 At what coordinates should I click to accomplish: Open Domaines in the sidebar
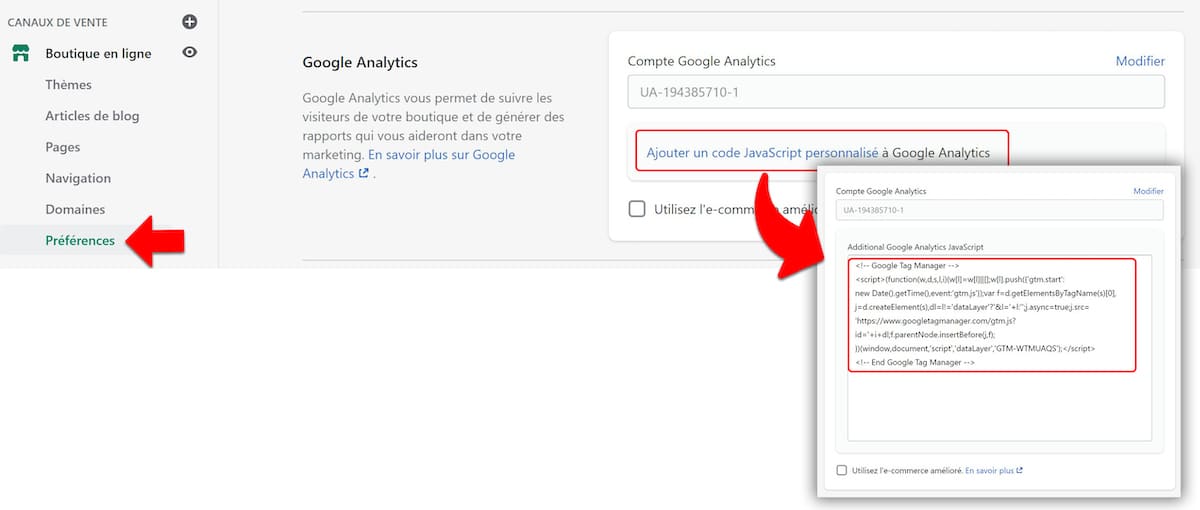75,209
